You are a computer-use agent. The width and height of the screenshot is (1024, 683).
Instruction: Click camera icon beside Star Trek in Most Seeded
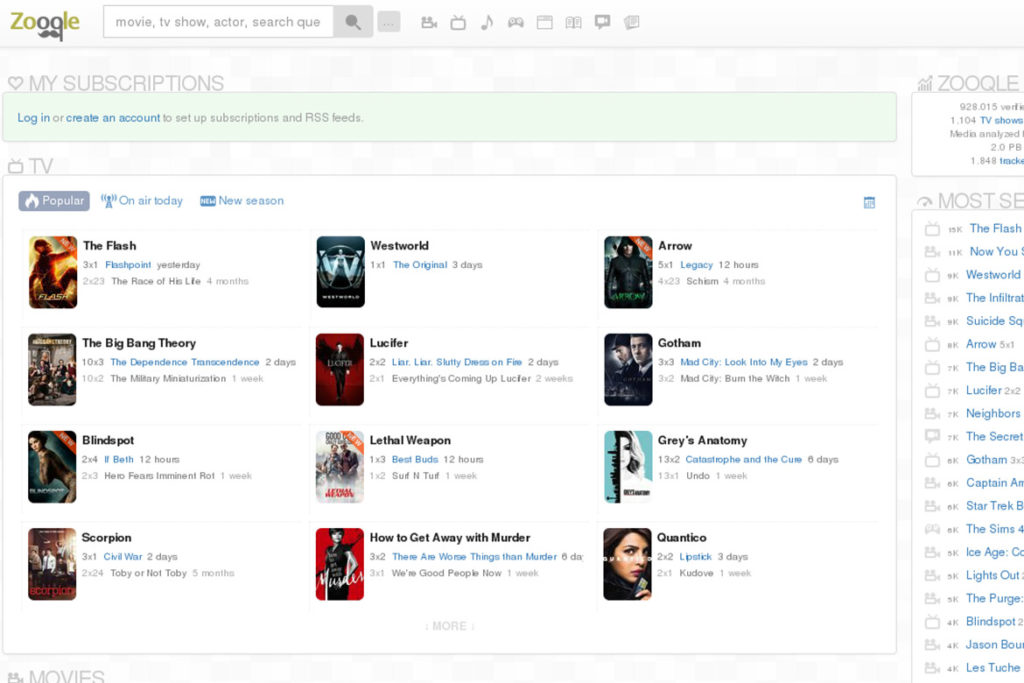[x=933, y=506]
